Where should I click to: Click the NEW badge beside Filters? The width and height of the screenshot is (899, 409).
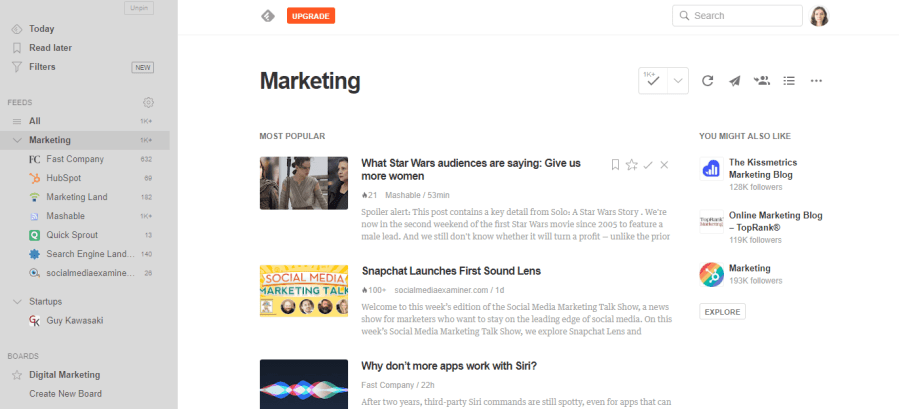143,68
